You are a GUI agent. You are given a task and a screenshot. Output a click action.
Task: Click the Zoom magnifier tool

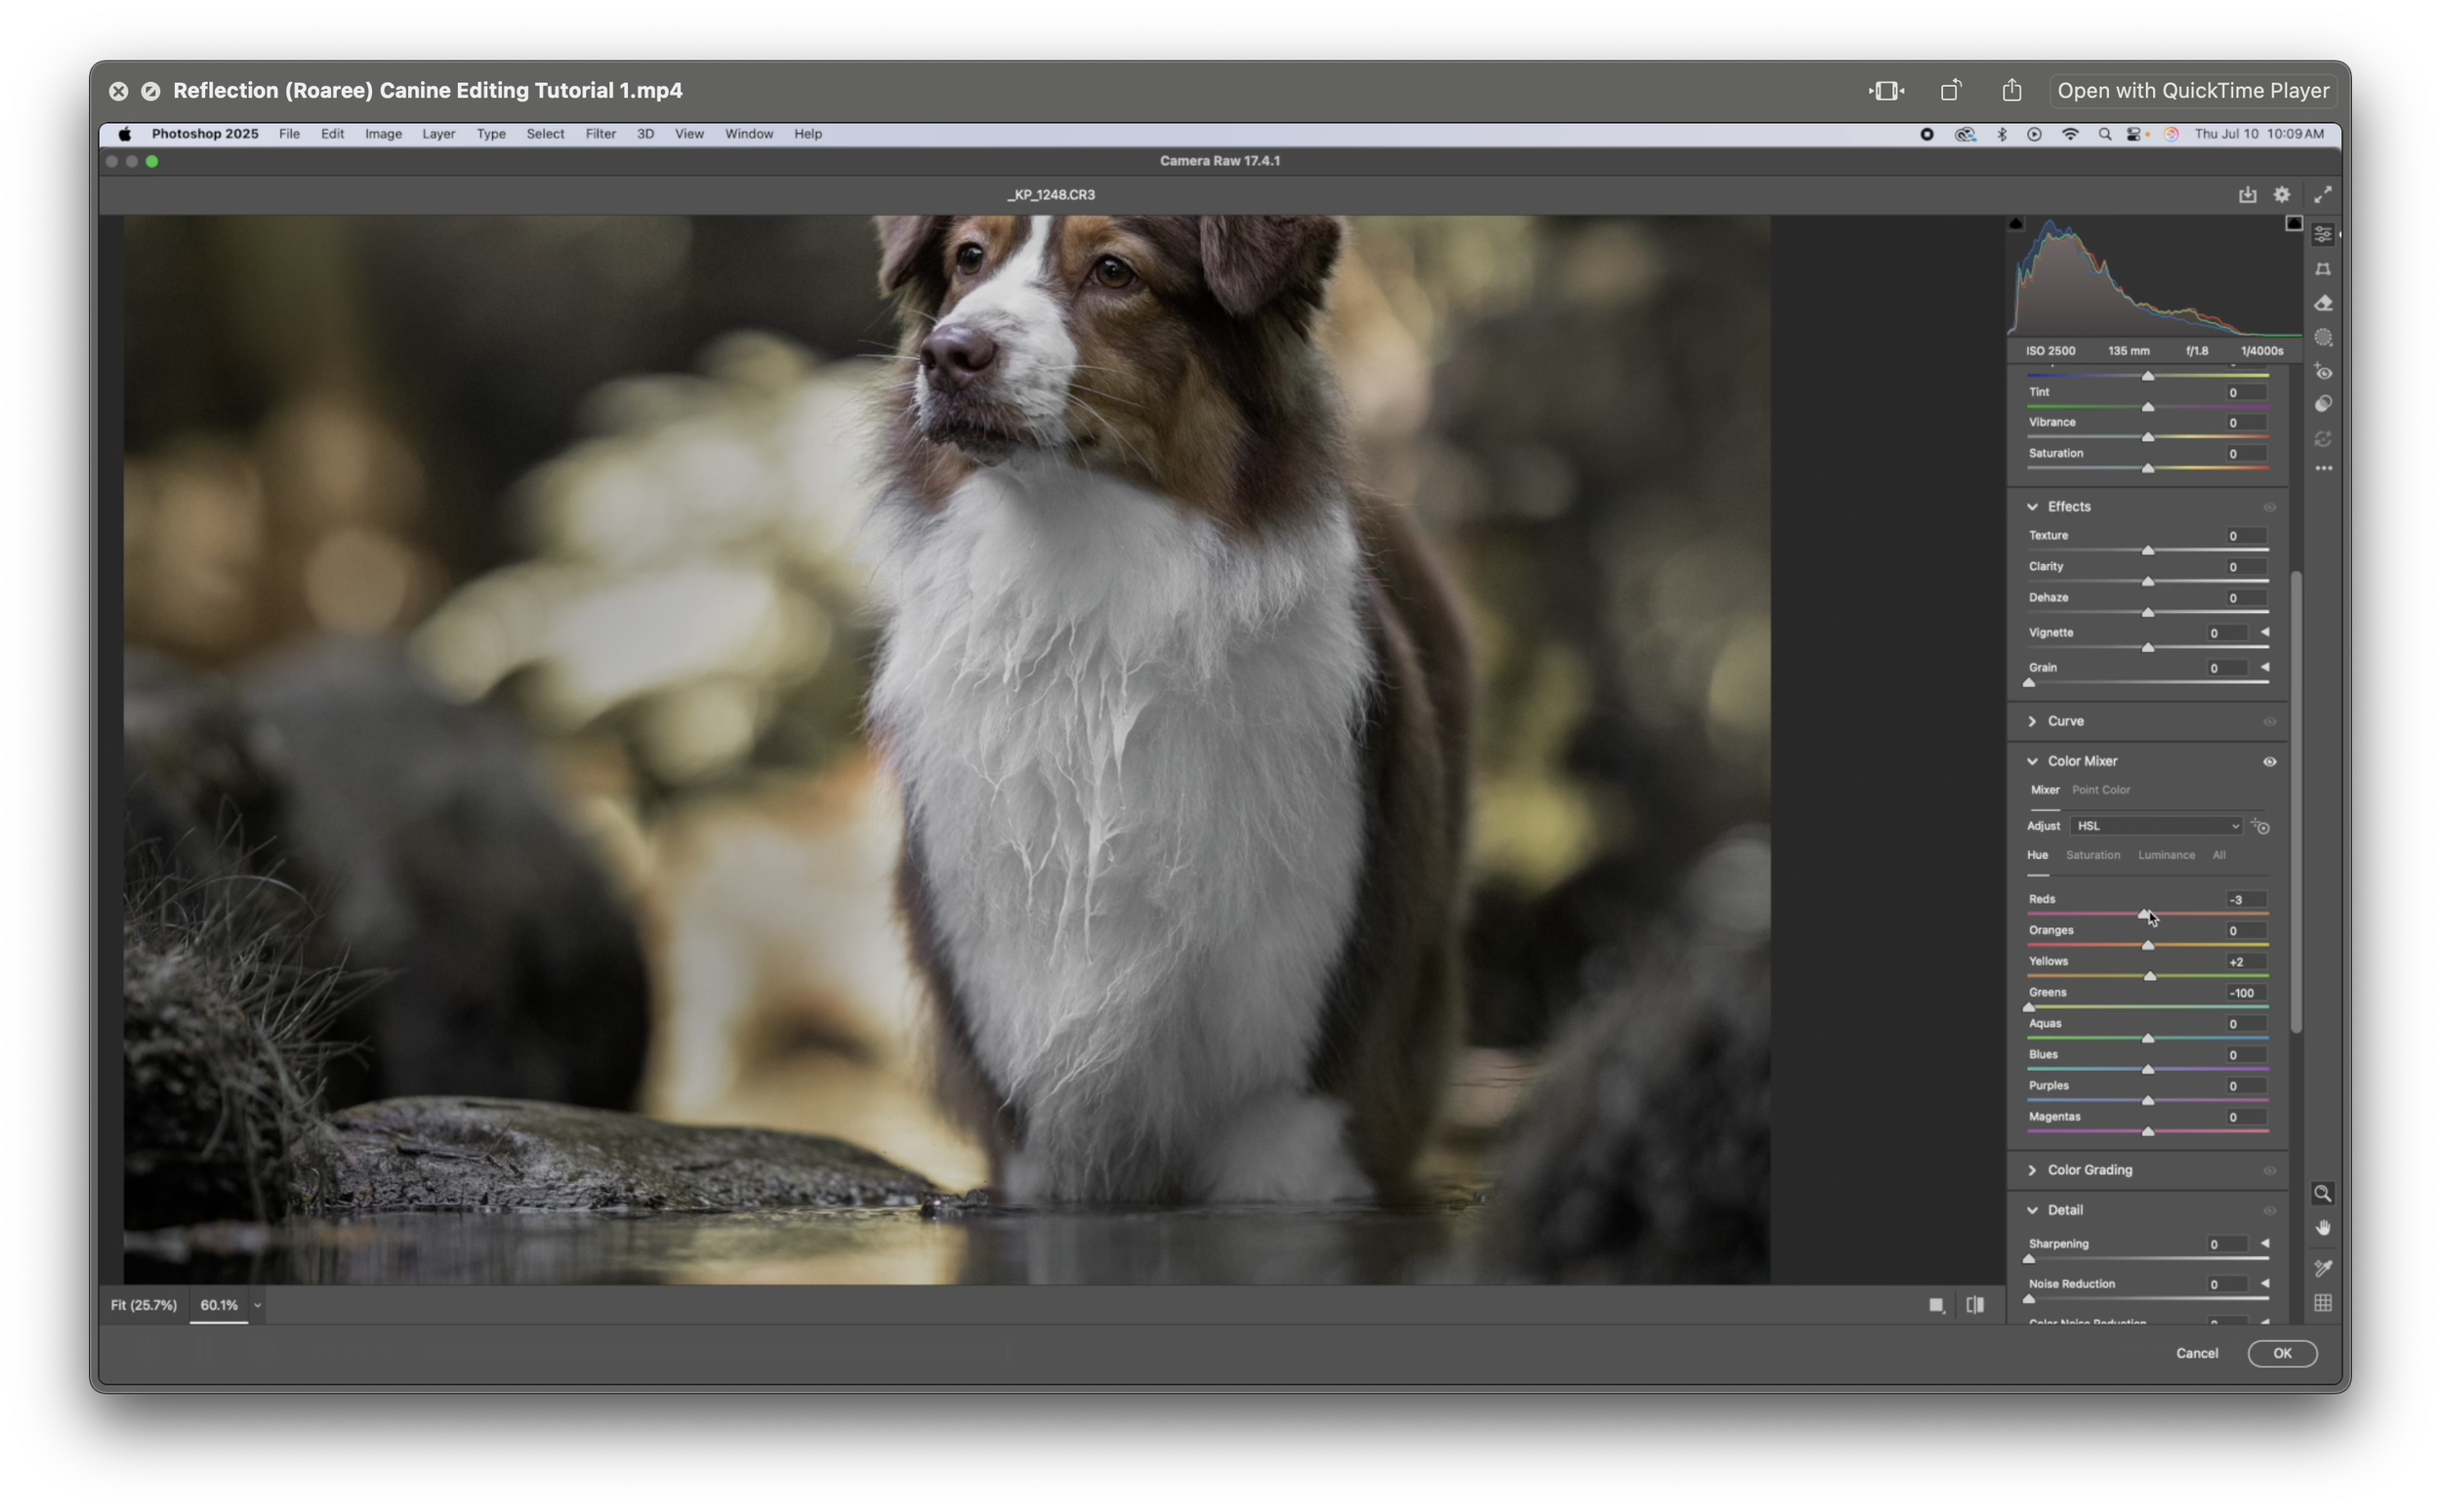tap(2323, 1193)
